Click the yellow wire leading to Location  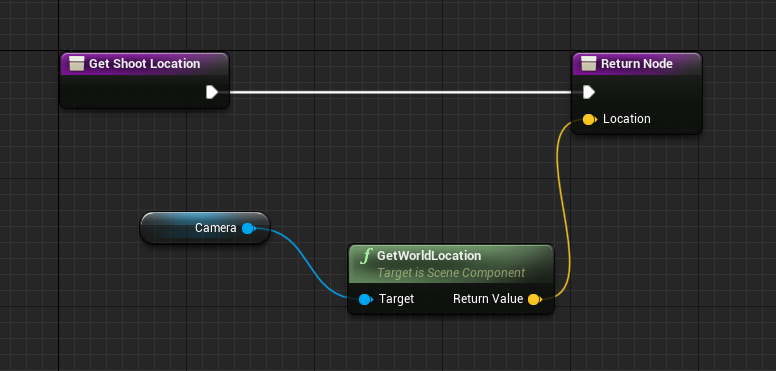click(x=565, y=208)
